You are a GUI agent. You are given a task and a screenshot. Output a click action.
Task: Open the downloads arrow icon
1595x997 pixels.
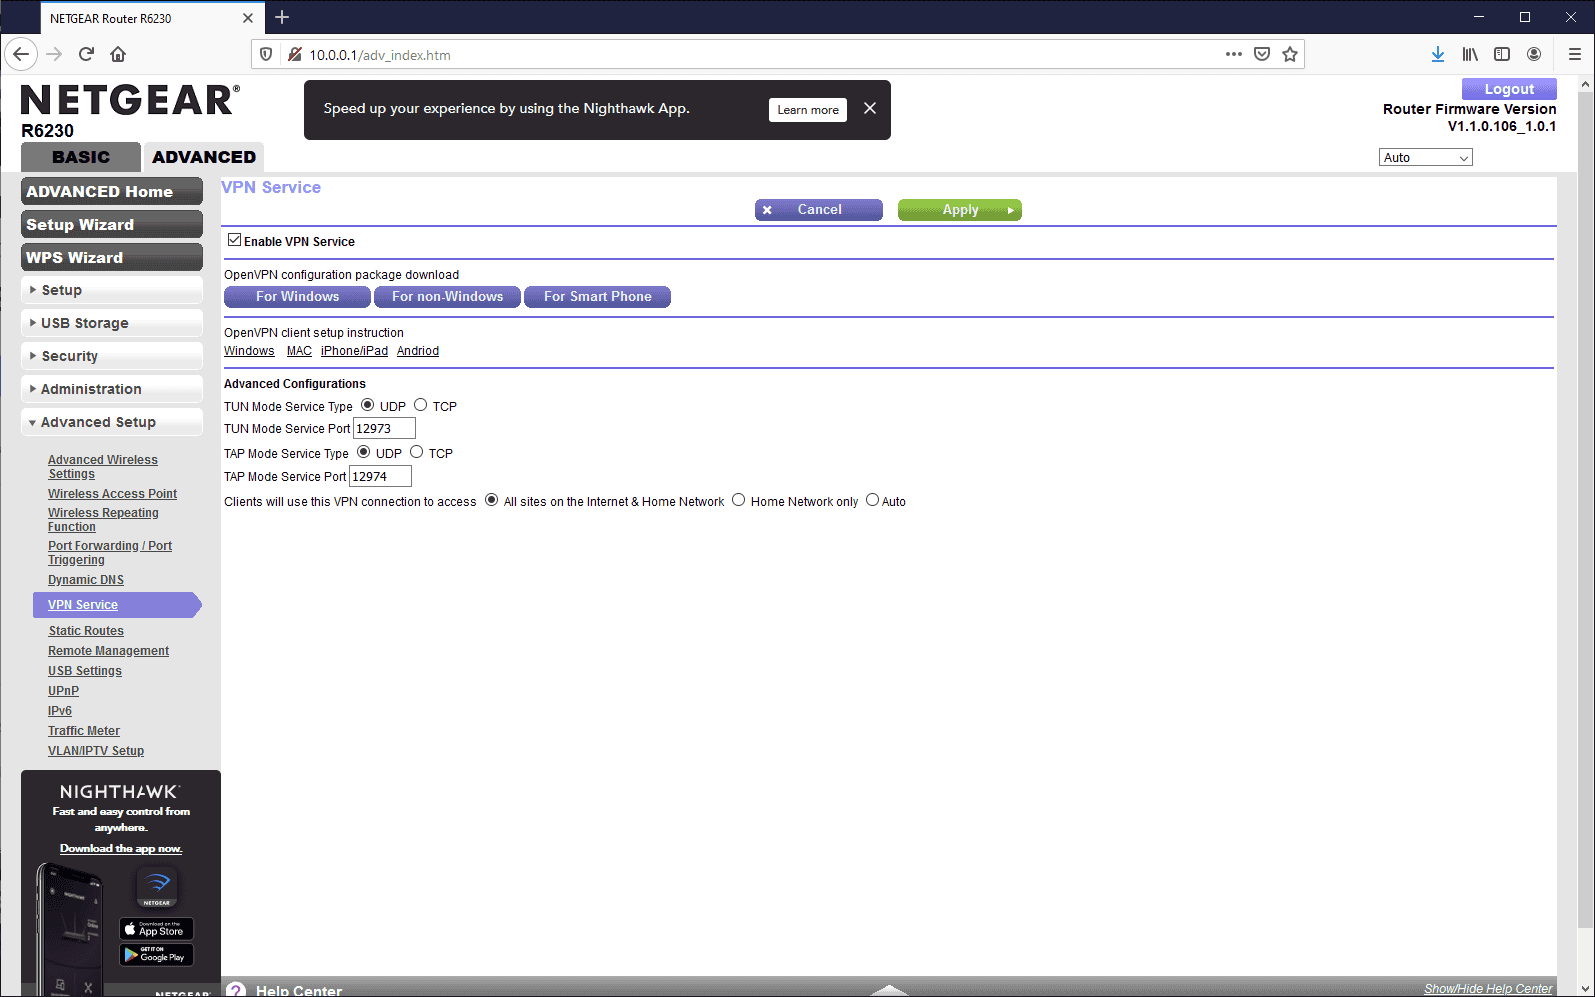click(1438, 54)
